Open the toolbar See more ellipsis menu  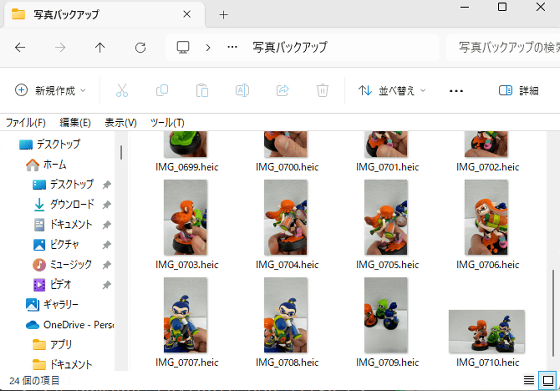click(456, 91)
